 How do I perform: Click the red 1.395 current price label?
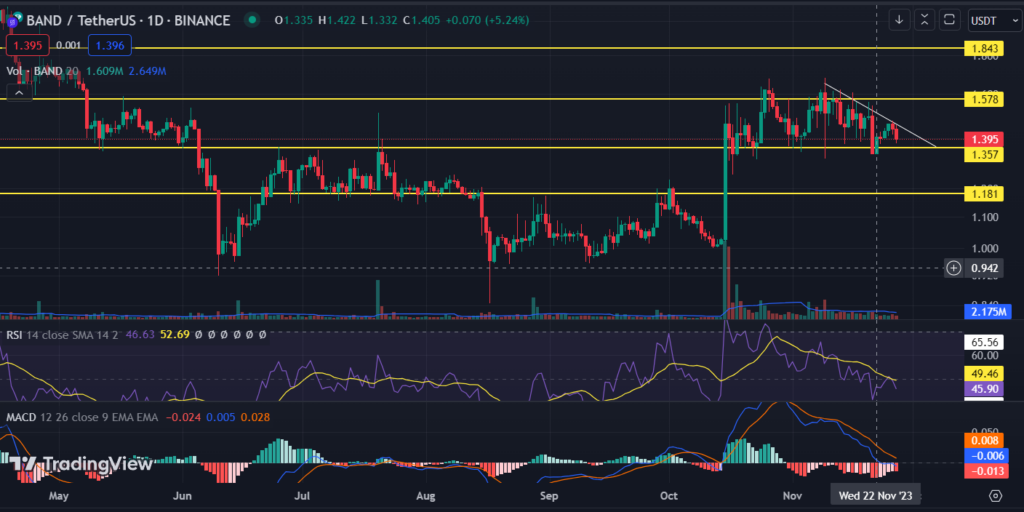[982, 139]
